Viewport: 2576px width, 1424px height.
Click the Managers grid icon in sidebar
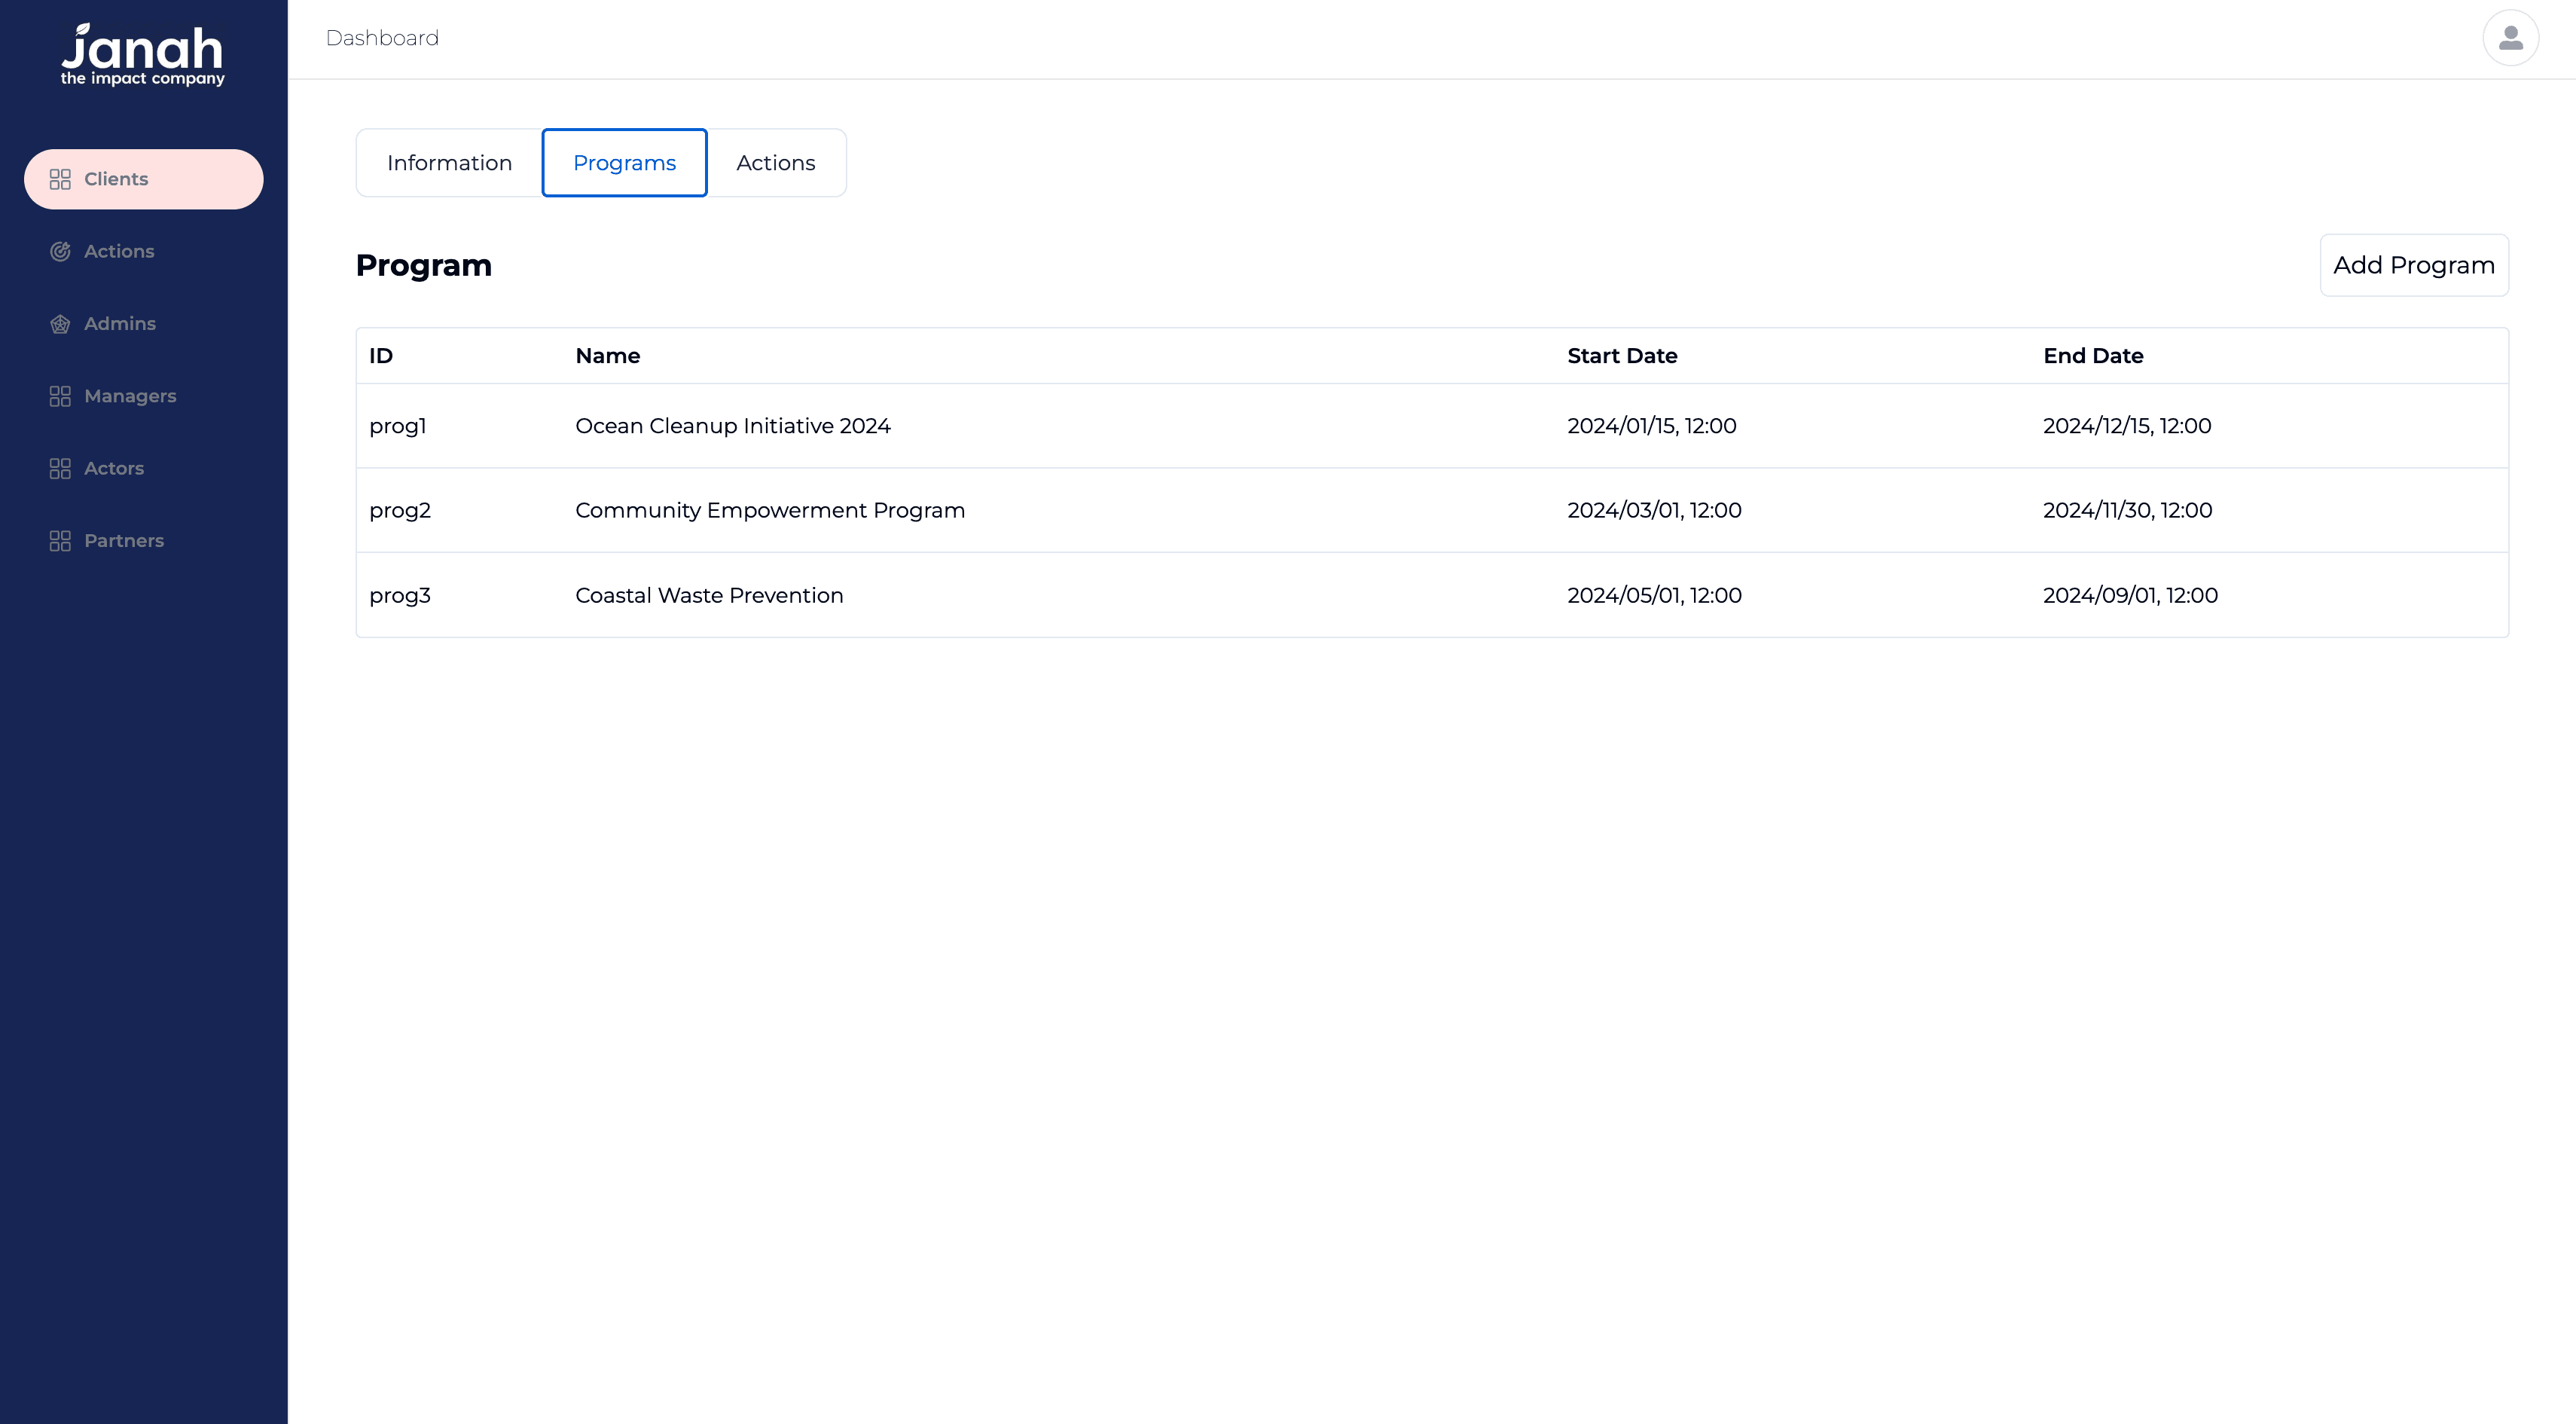click(60, 396)
